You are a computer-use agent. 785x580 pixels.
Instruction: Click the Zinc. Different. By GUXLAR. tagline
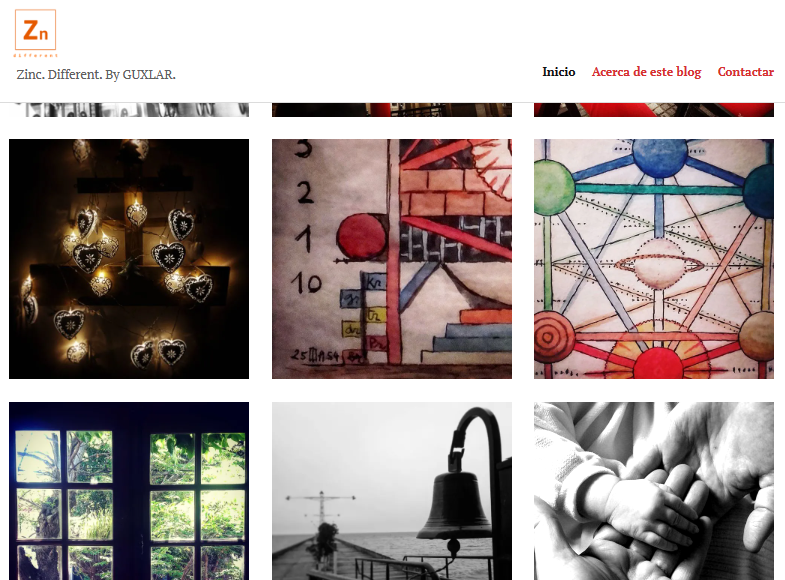tap(96, 75)
